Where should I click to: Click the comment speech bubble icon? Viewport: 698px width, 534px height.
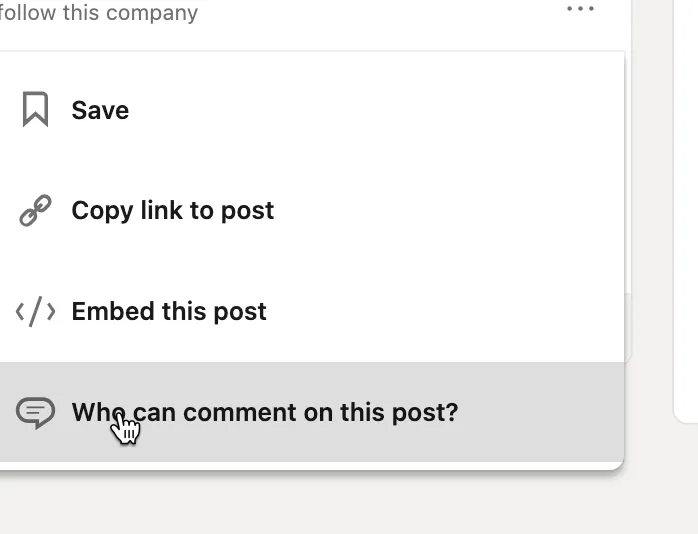point(35,412)
